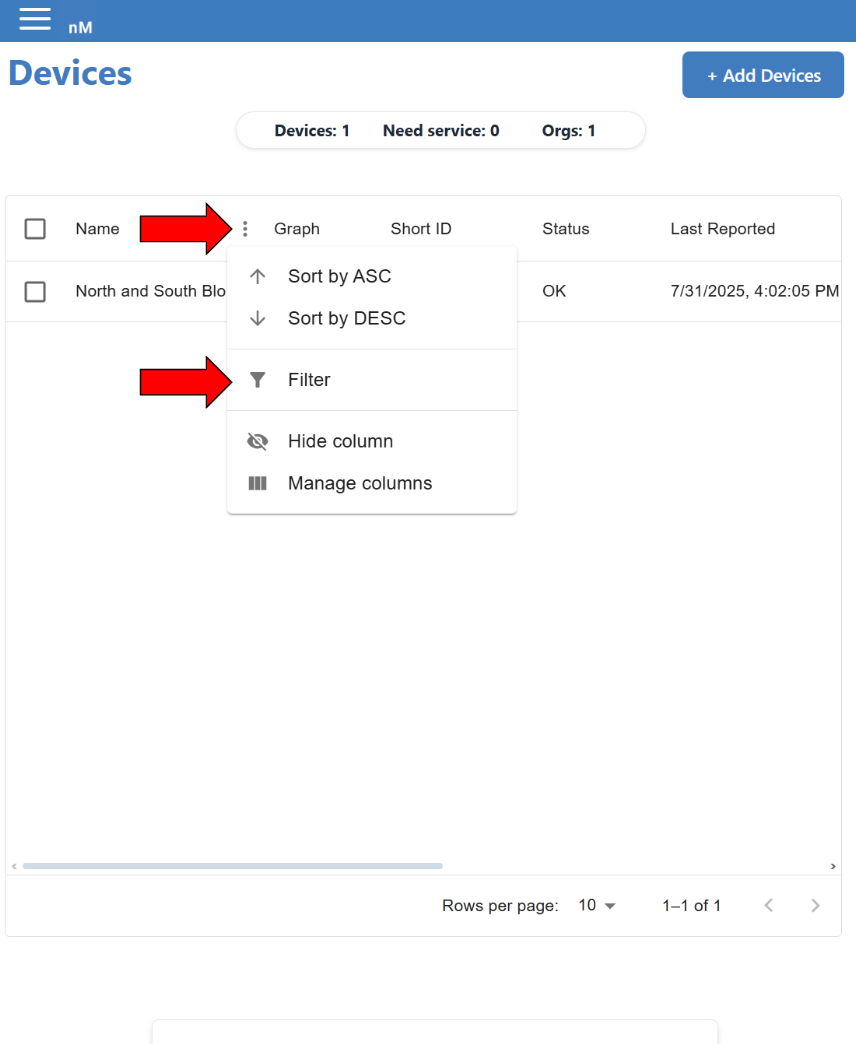Click the Devices: 1 summary text
Image resolution: width=856 pixels, height=1044 pixels.
coord(312,130)
